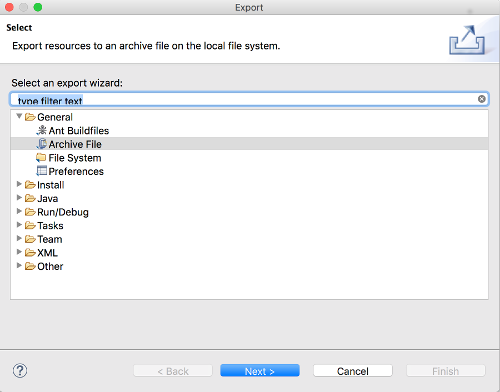Select the File System label

pyautogui.click(x=75, y=158)
